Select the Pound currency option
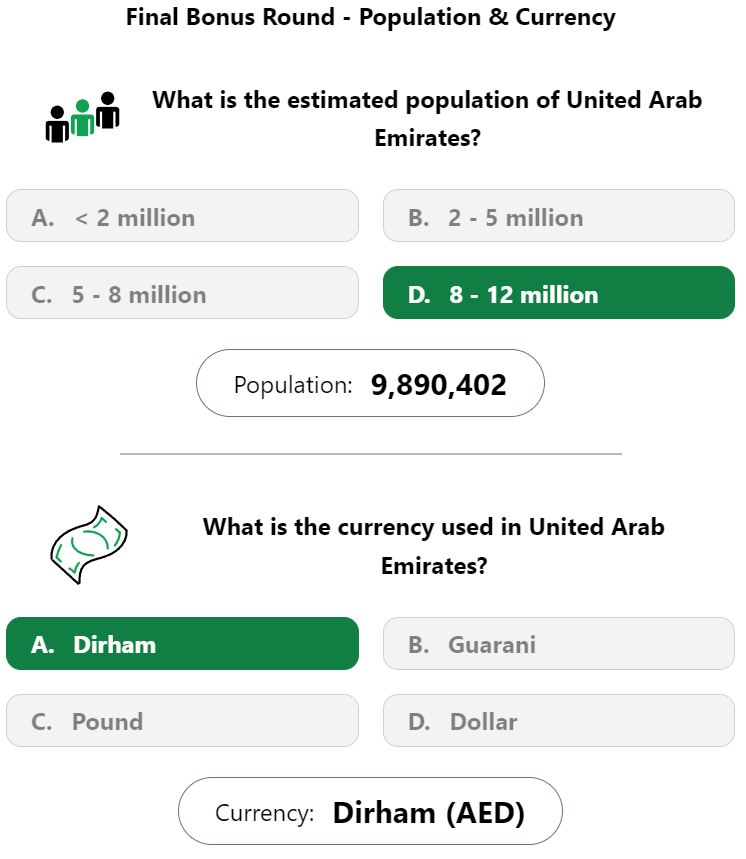This screenshot has height=859, width=746. 182,720
